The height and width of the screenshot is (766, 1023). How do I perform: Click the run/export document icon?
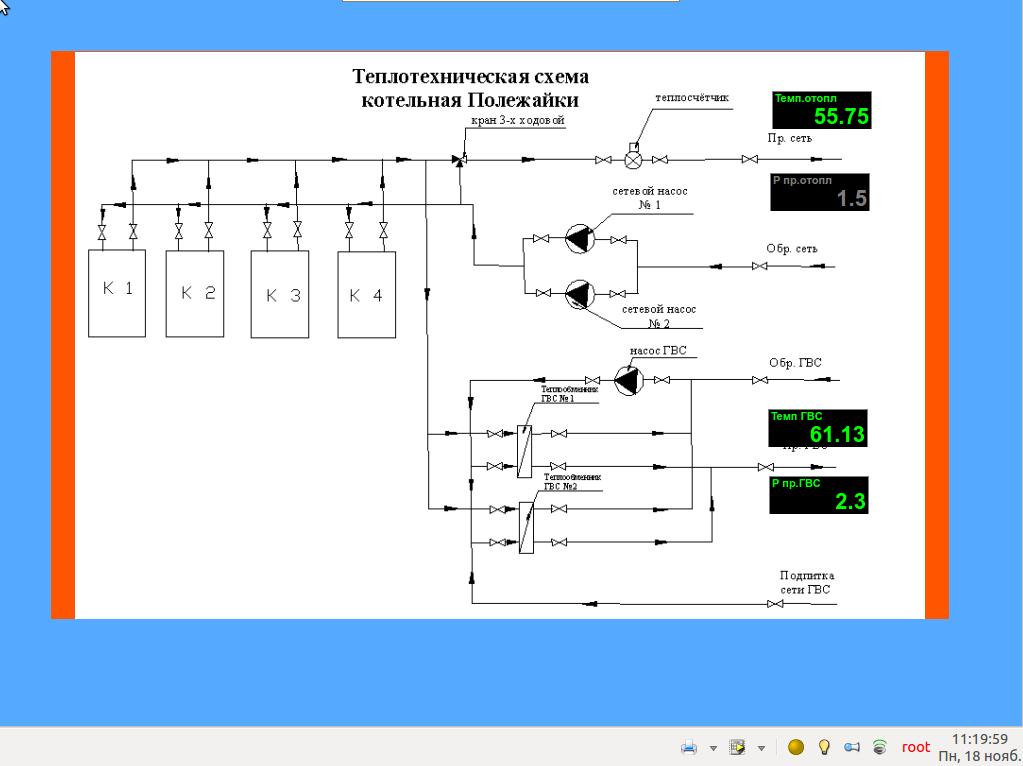pos(738,747)
